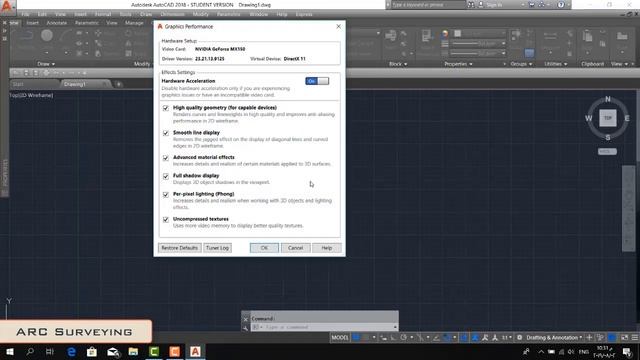The width and height of the screenshot is (640, 360).
Task: Toggle Ortho mode in status bar
Action: [393, 338]
